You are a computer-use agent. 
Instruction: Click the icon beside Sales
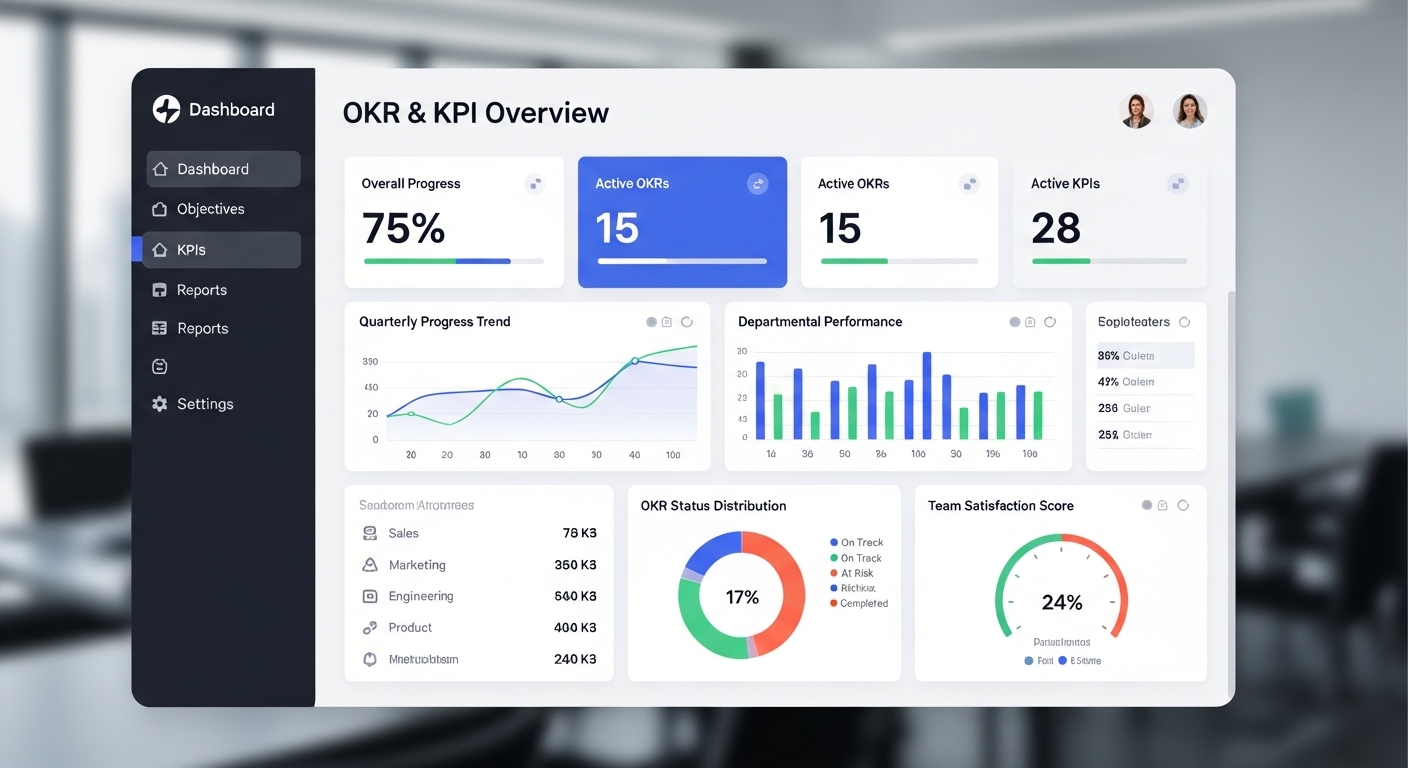369,534
